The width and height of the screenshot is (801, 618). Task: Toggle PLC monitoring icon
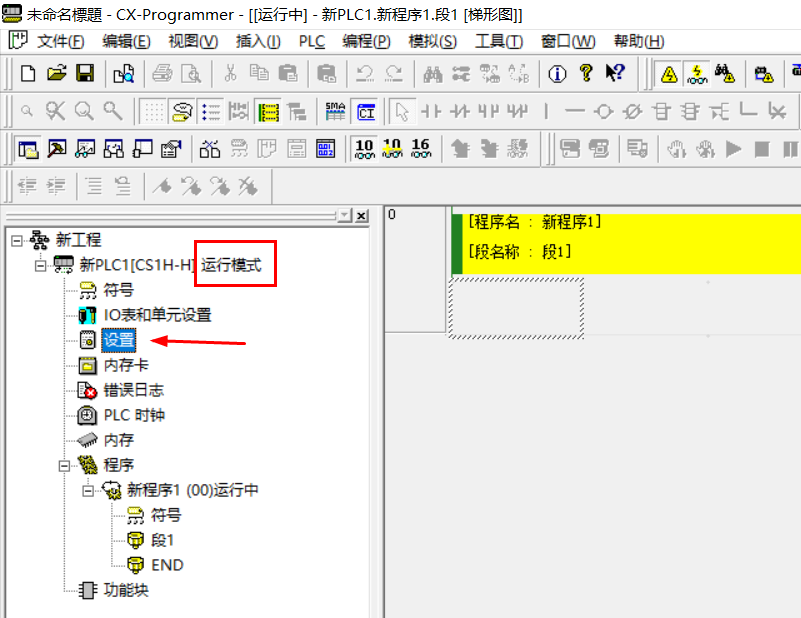697,75
